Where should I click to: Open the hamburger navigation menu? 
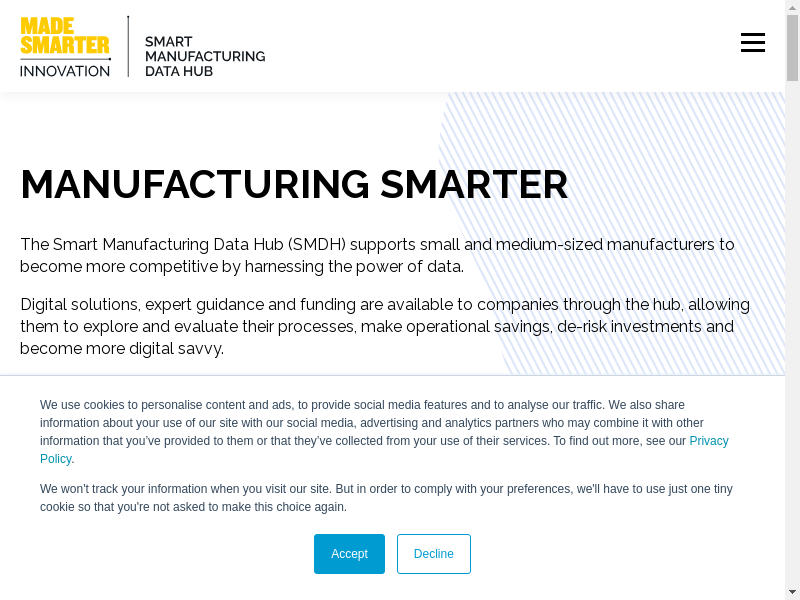coord(752,42)
